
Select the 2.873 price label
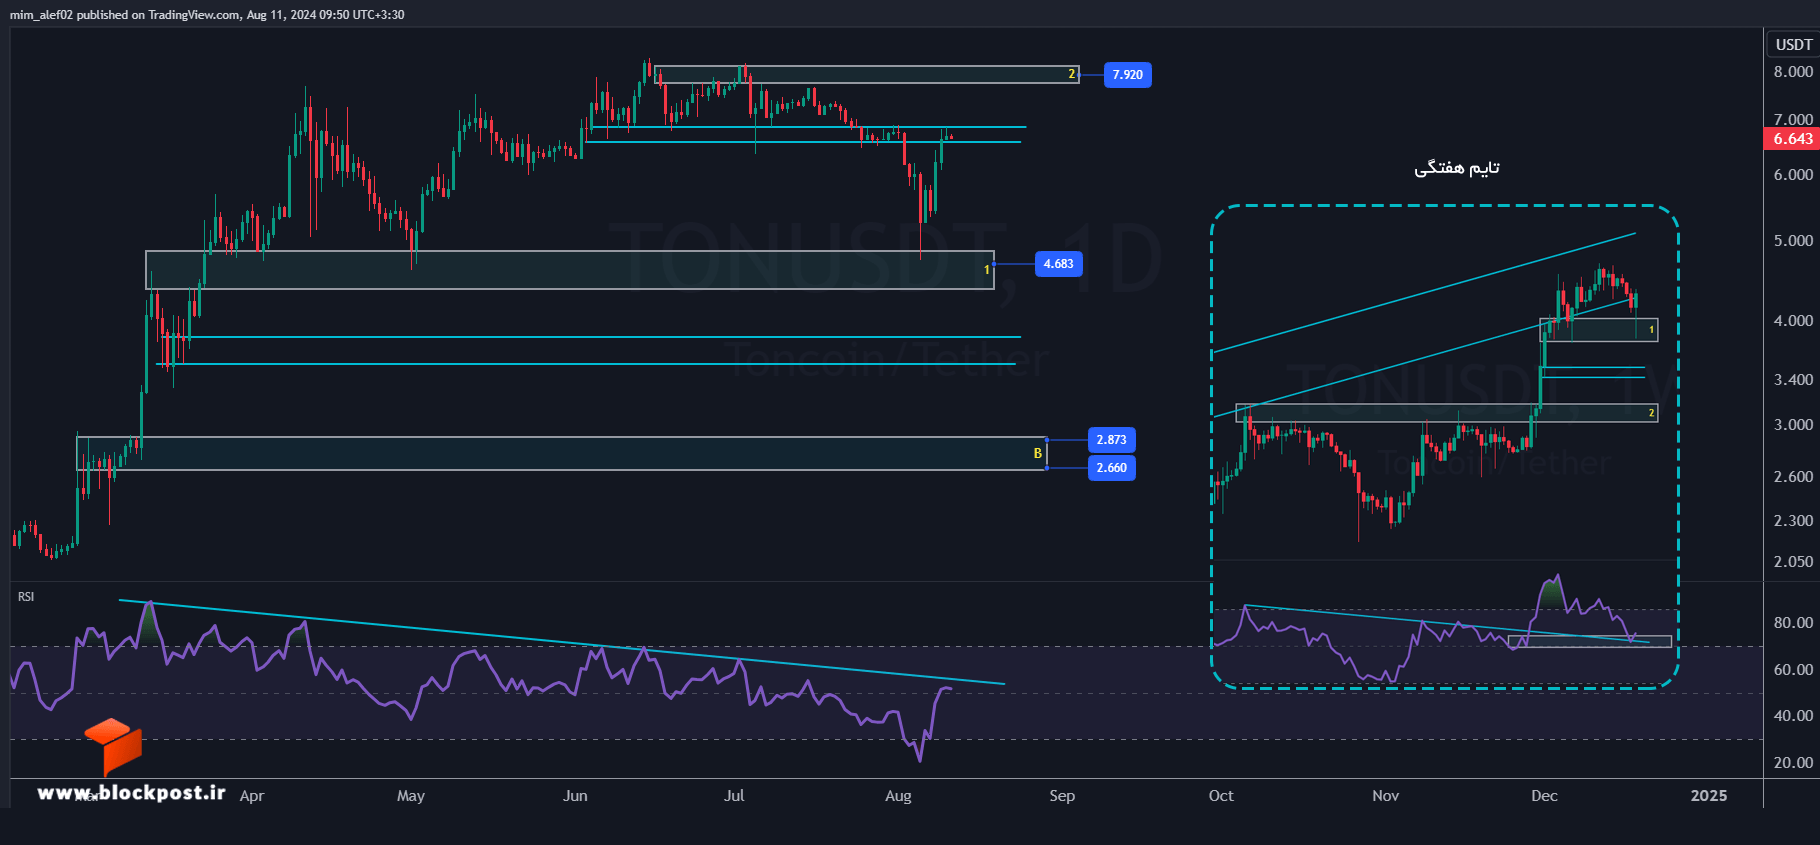tap(1111, 440)
